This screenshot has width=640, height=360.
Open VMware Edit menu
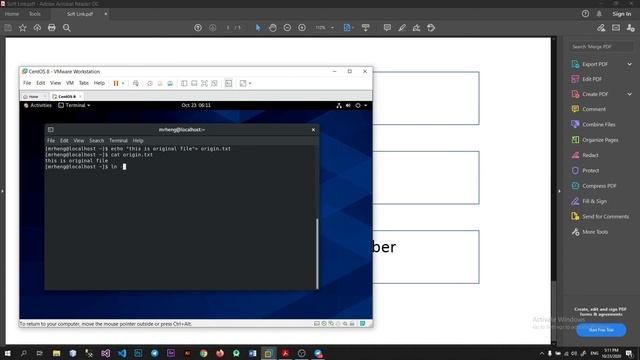click(40, 83)
